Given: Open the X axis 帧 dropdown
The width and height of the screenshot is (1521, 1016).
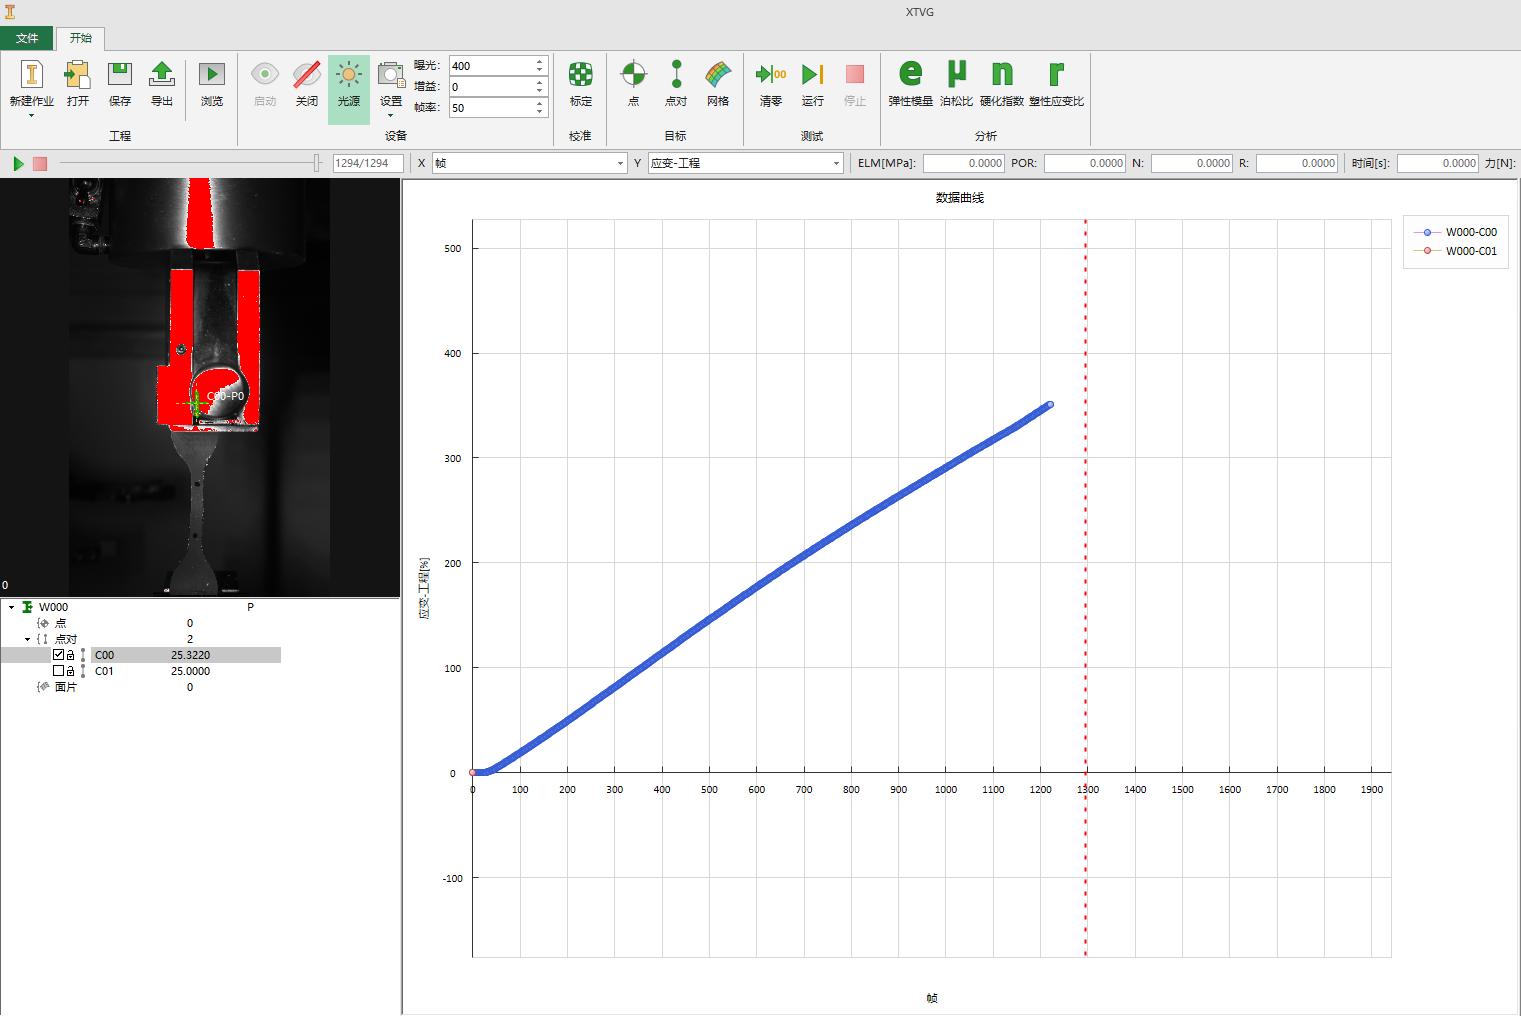Looking at the screenshot, I should click(529, 163).
